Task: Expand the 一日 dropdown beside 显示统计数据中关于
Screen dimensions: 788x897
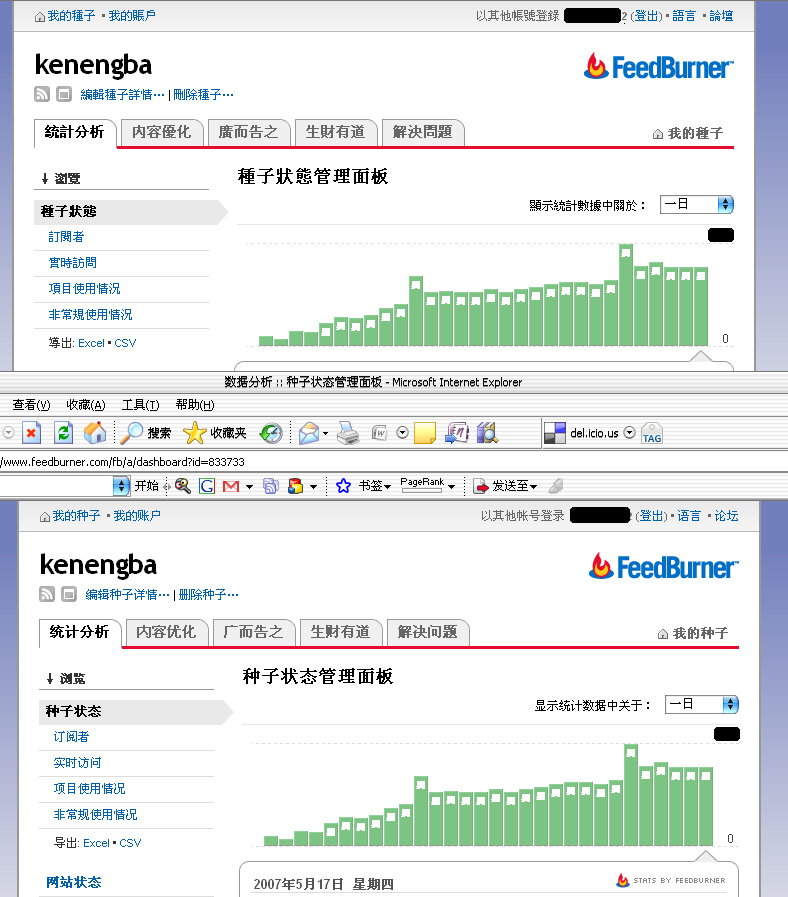Action: pyautogui.click(x=702, y=704)
